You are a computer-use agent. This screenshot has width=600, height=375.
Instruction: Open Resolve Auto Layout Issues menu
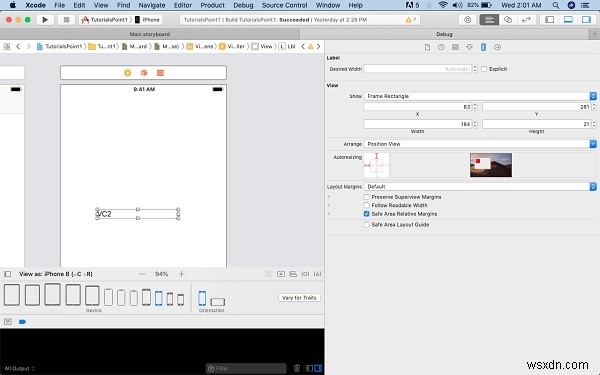click(x=318, y=274)
